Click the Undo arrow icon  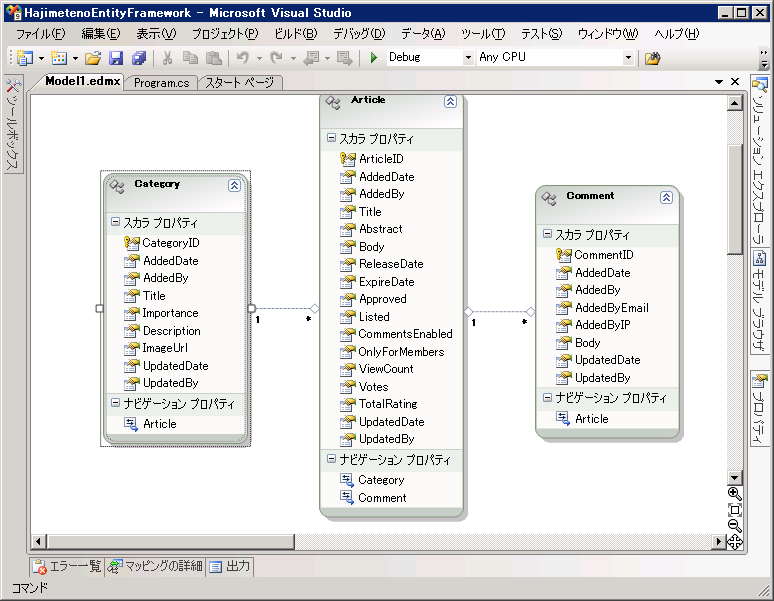(243, 58)
